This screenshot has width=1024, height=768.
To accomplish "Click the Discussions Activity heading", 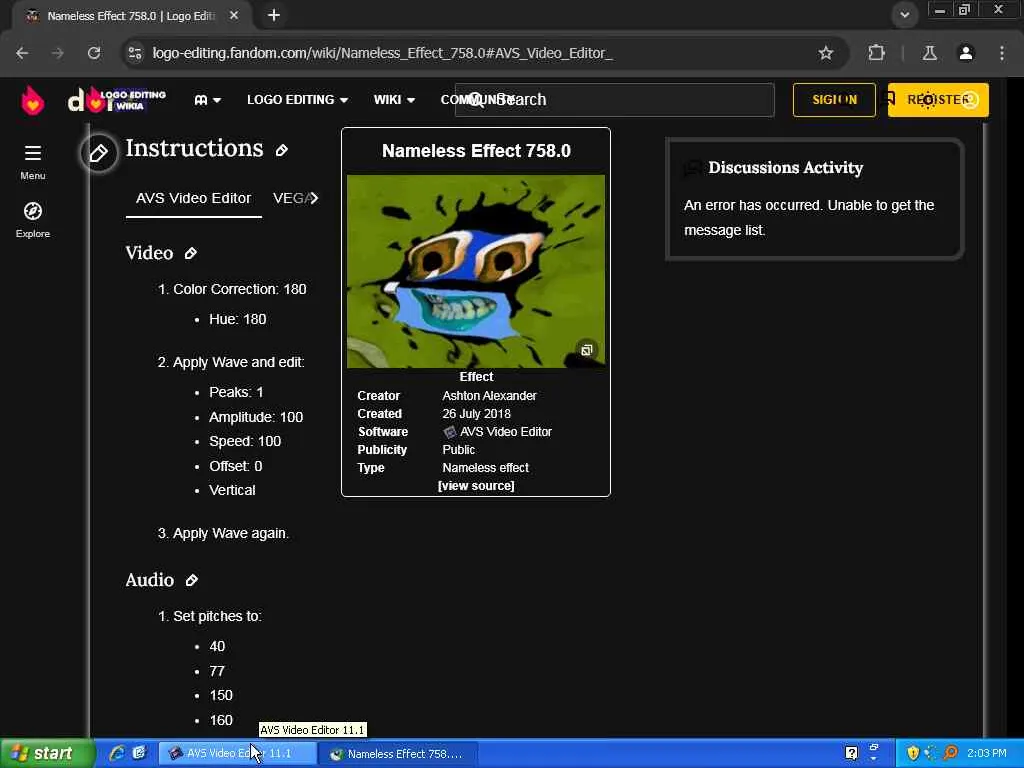I will 785,168.
